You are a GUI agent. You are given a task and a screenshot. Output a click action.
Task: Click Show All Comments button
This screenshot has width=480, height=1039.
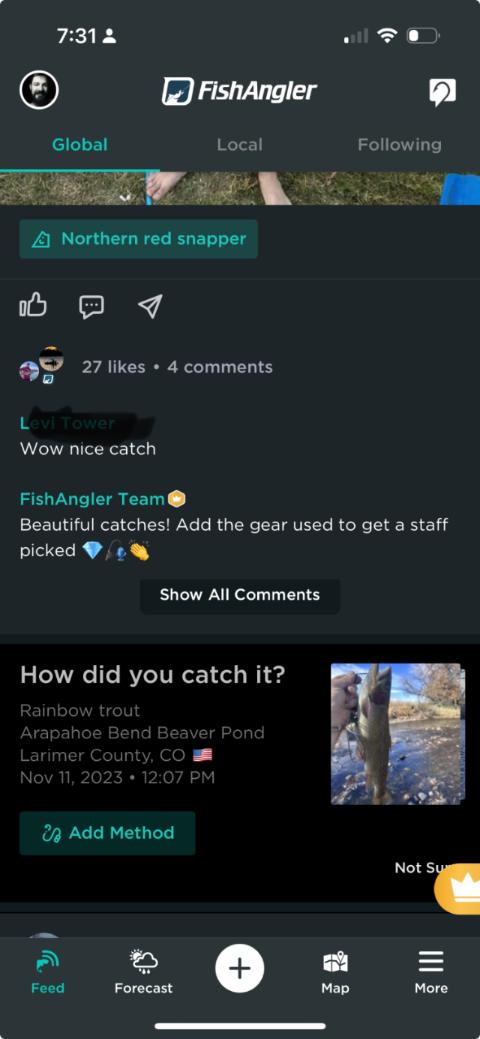coord(240,595)
